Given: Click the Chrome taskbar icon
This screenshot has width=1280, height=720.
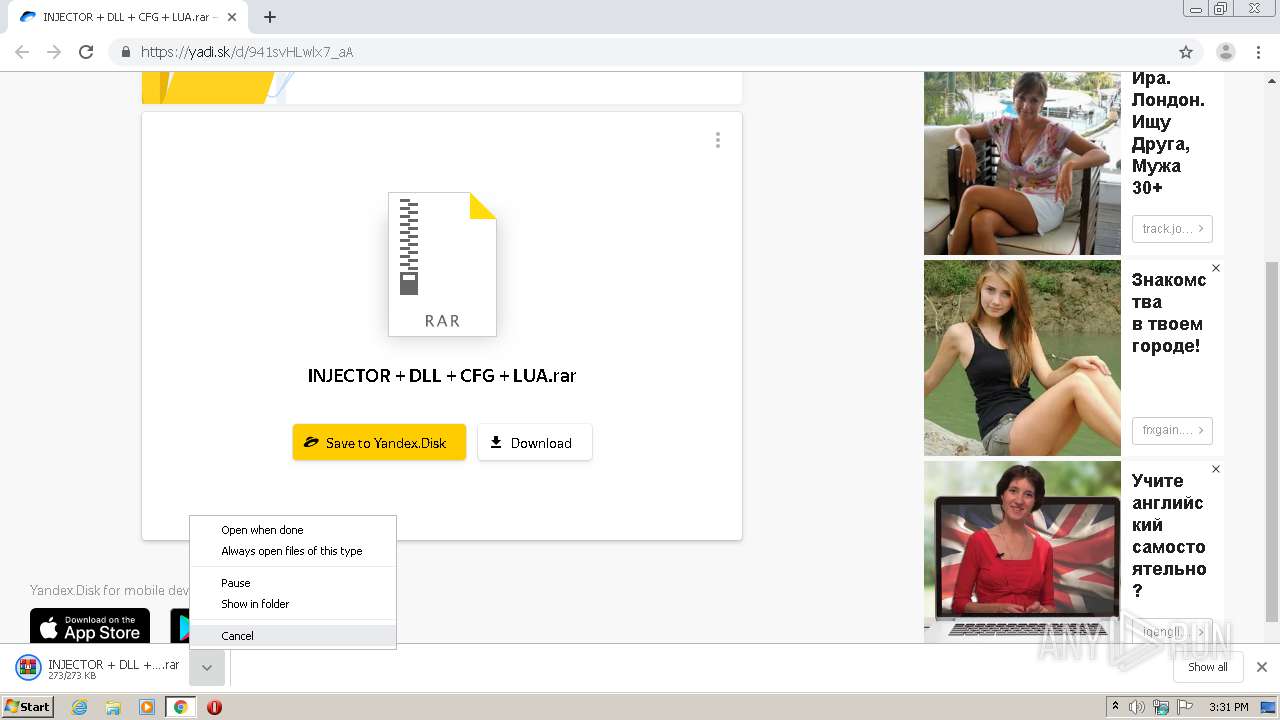Looking at the screenshot, I should coord(180,707).
